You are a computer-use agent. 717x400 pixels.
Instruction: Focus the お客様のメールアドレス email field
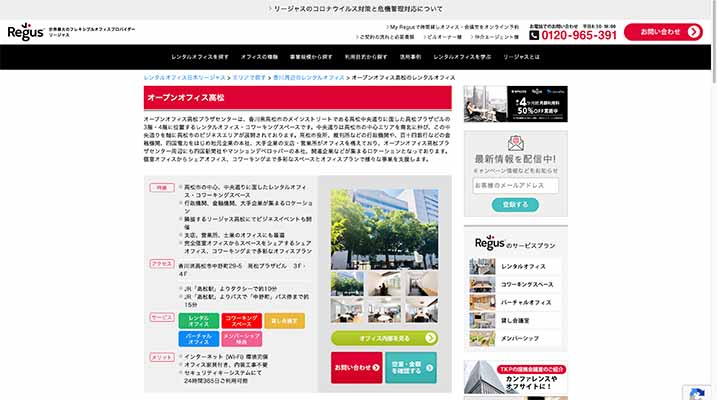(516, 186)
